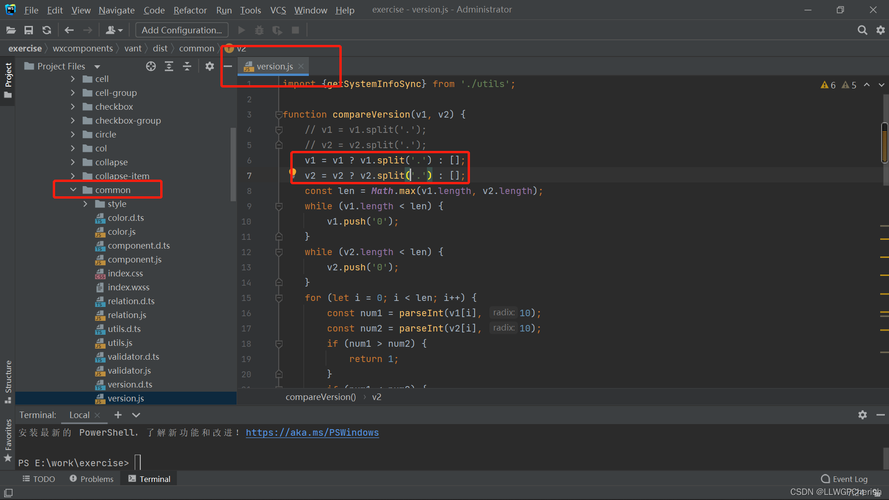Open the File menu
This screenshot has height=500, width=889.
point(31,10)
